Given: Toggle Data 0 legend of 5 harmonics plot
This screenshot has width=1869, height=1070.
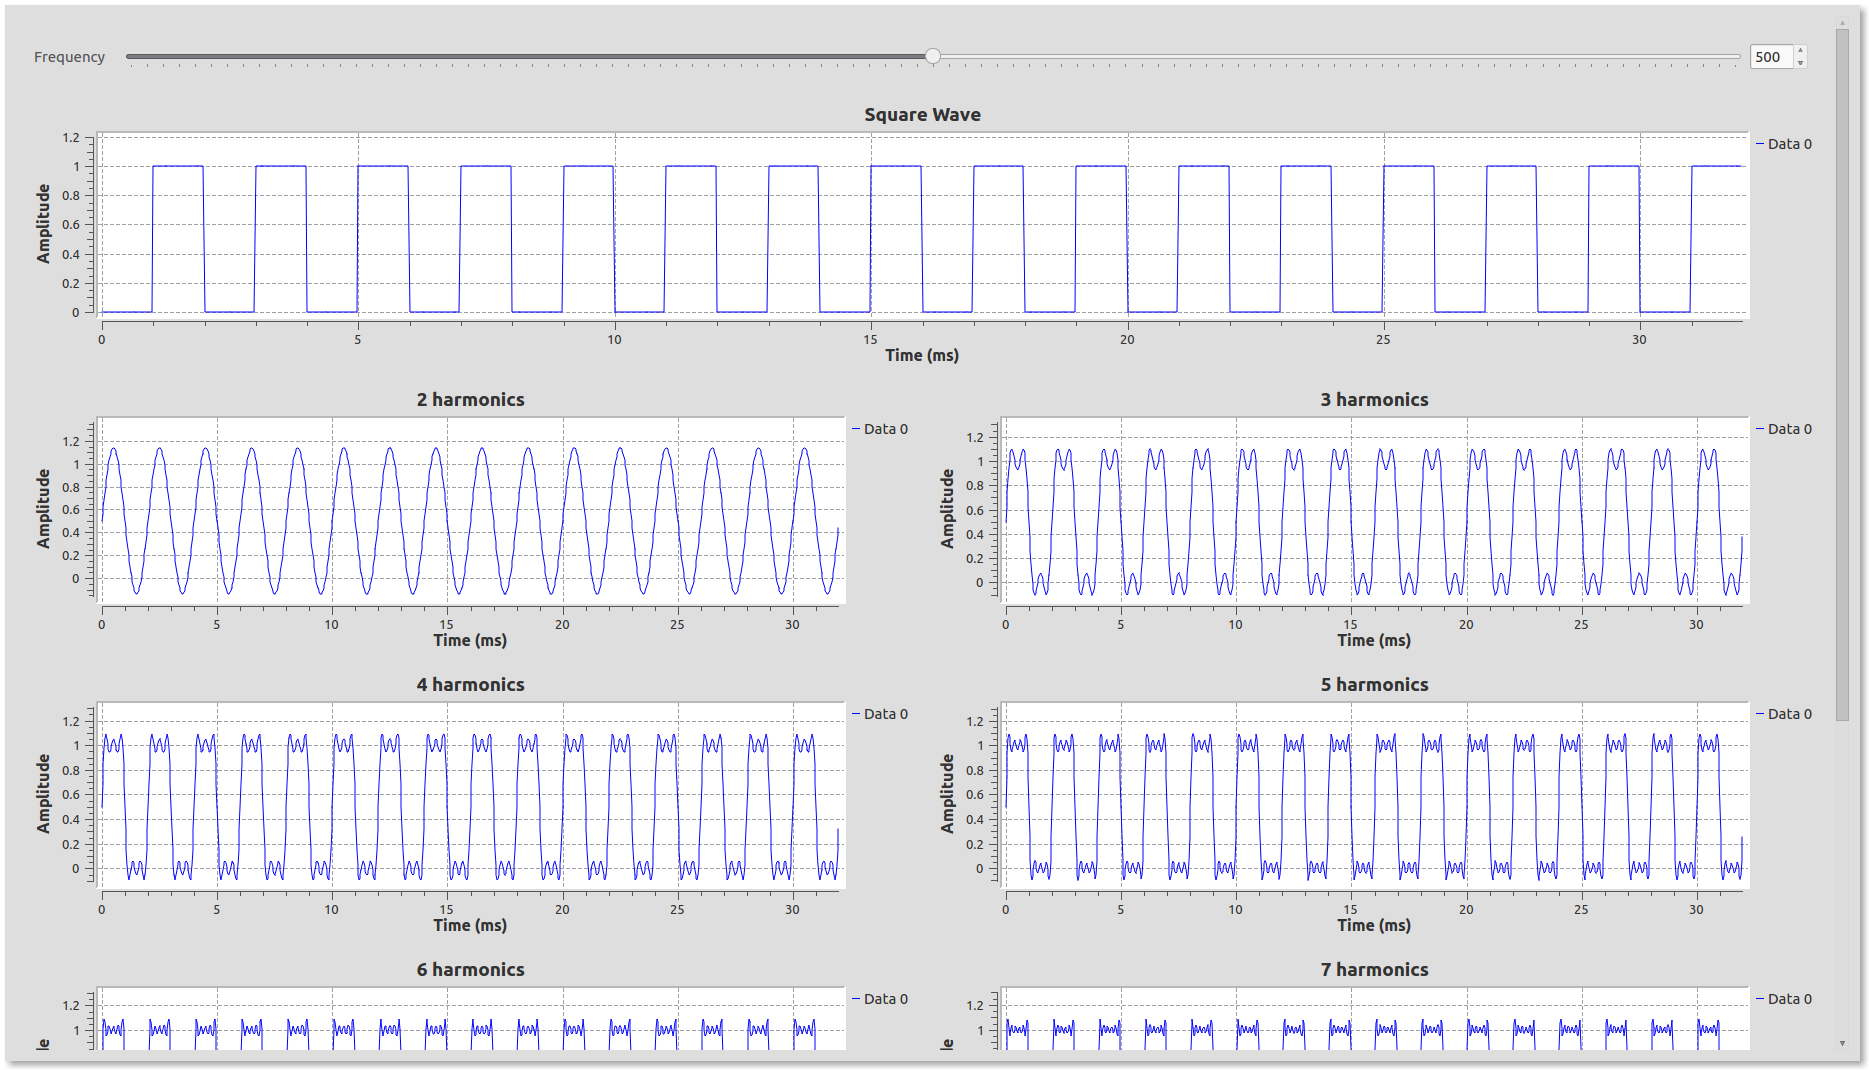Looking at the screenshot, I should coord(1784,714).
